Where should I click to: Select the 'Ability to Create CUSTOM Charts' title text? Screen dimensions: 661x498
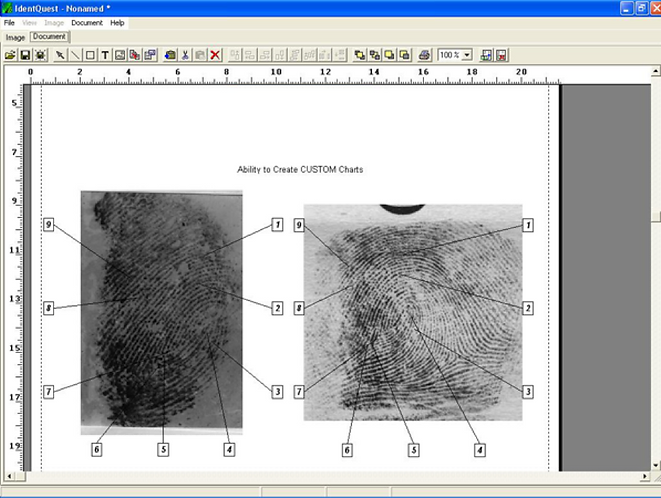(x=300, y=170)
